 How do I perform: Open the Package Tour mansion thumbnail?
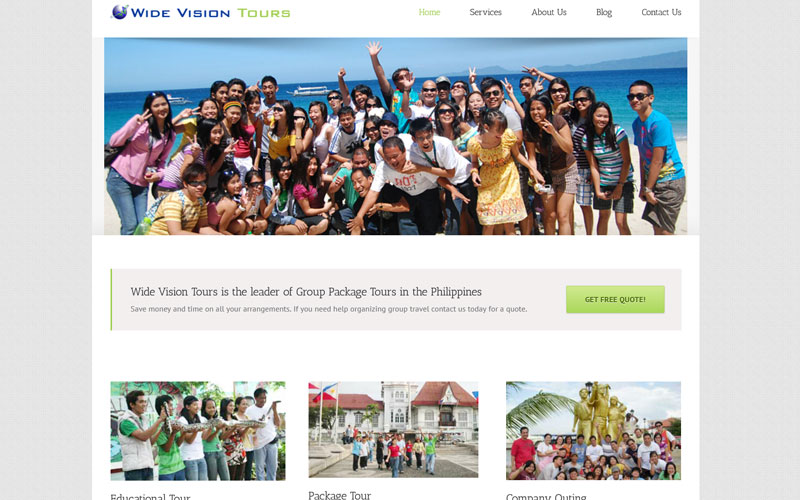pos(393,430)
